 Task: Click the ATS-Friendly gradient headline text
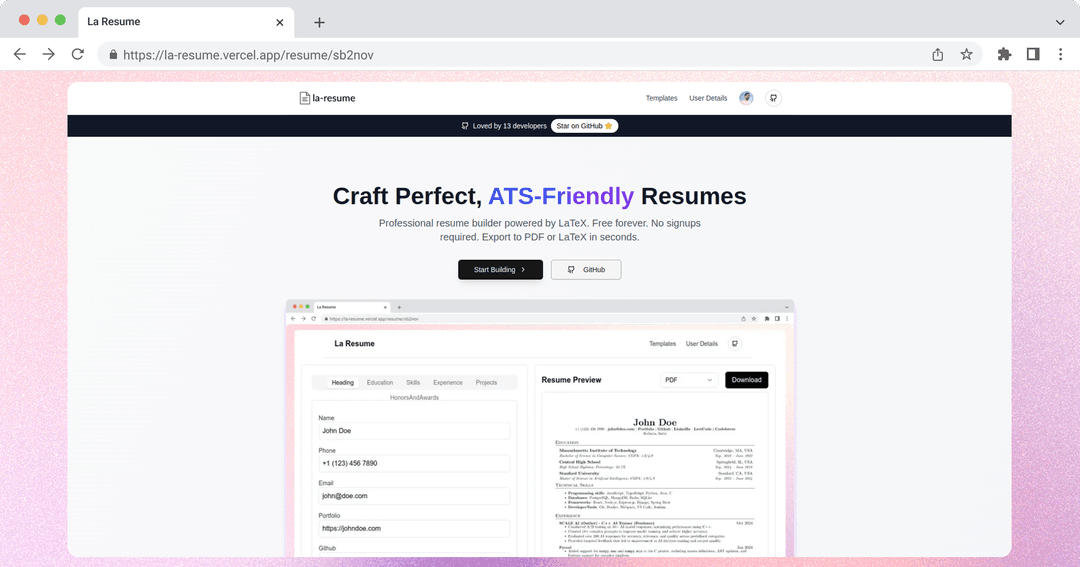(561, 196)
